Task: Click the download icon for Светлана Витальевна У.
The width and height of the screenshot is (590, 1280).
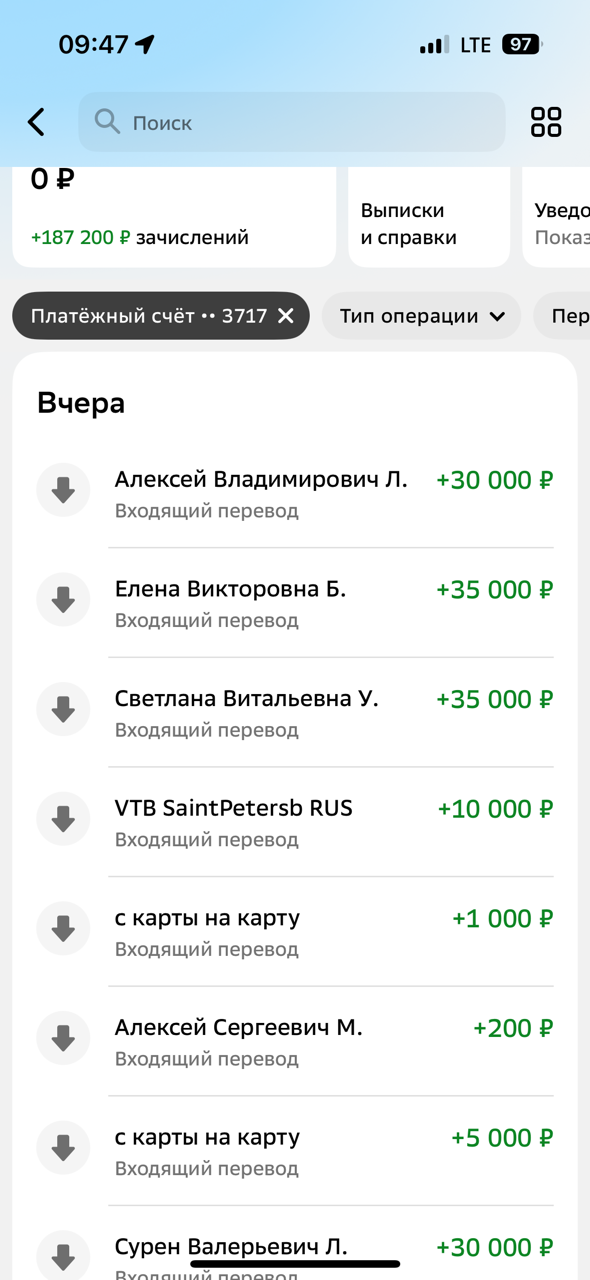Action: pyautogui.click(x=63, y=708)
